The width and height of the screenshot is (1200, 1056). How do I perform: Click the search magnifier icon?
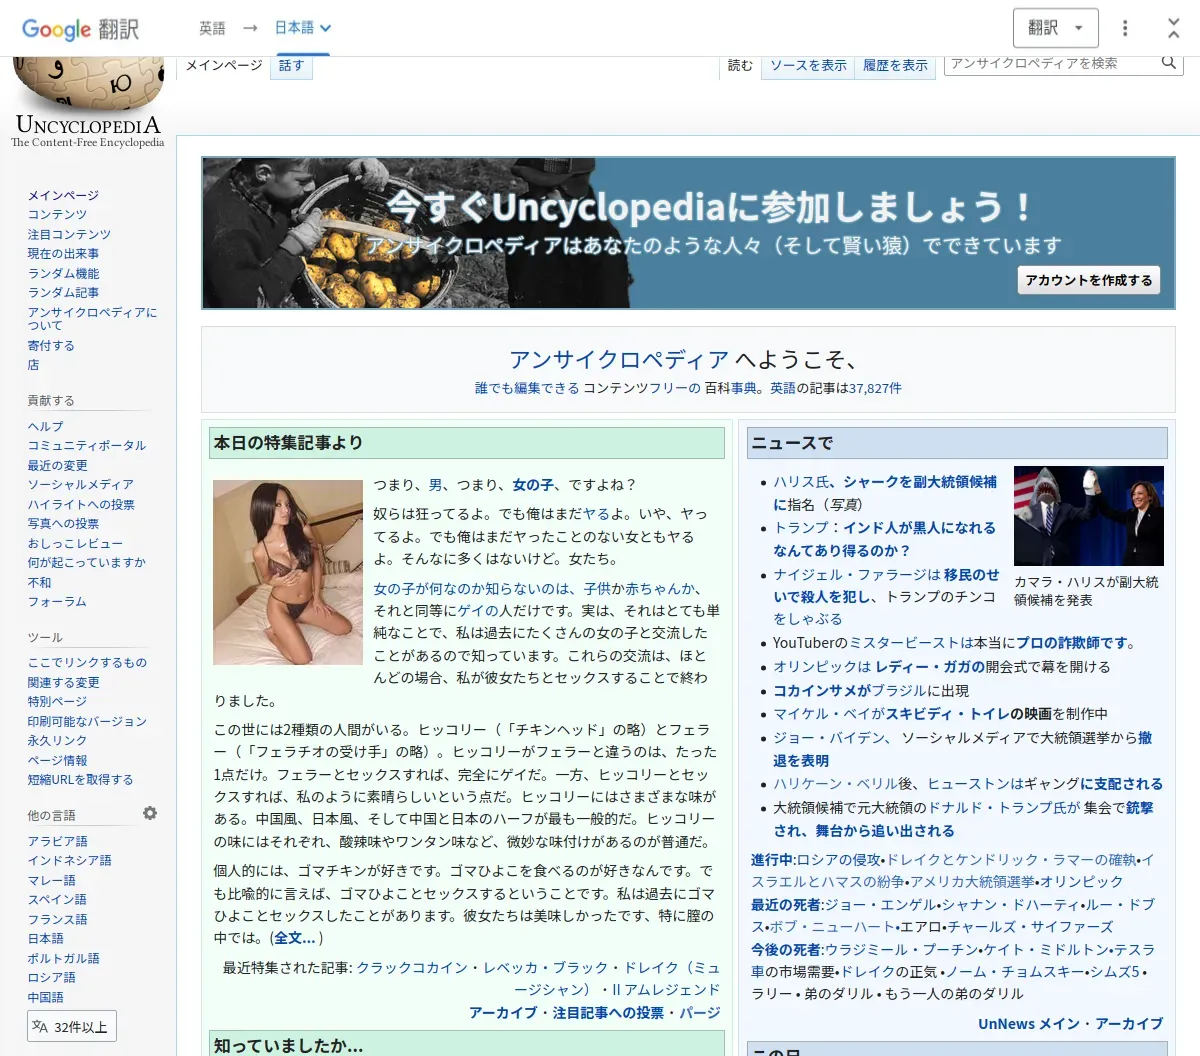click(x=1169, y=63)
